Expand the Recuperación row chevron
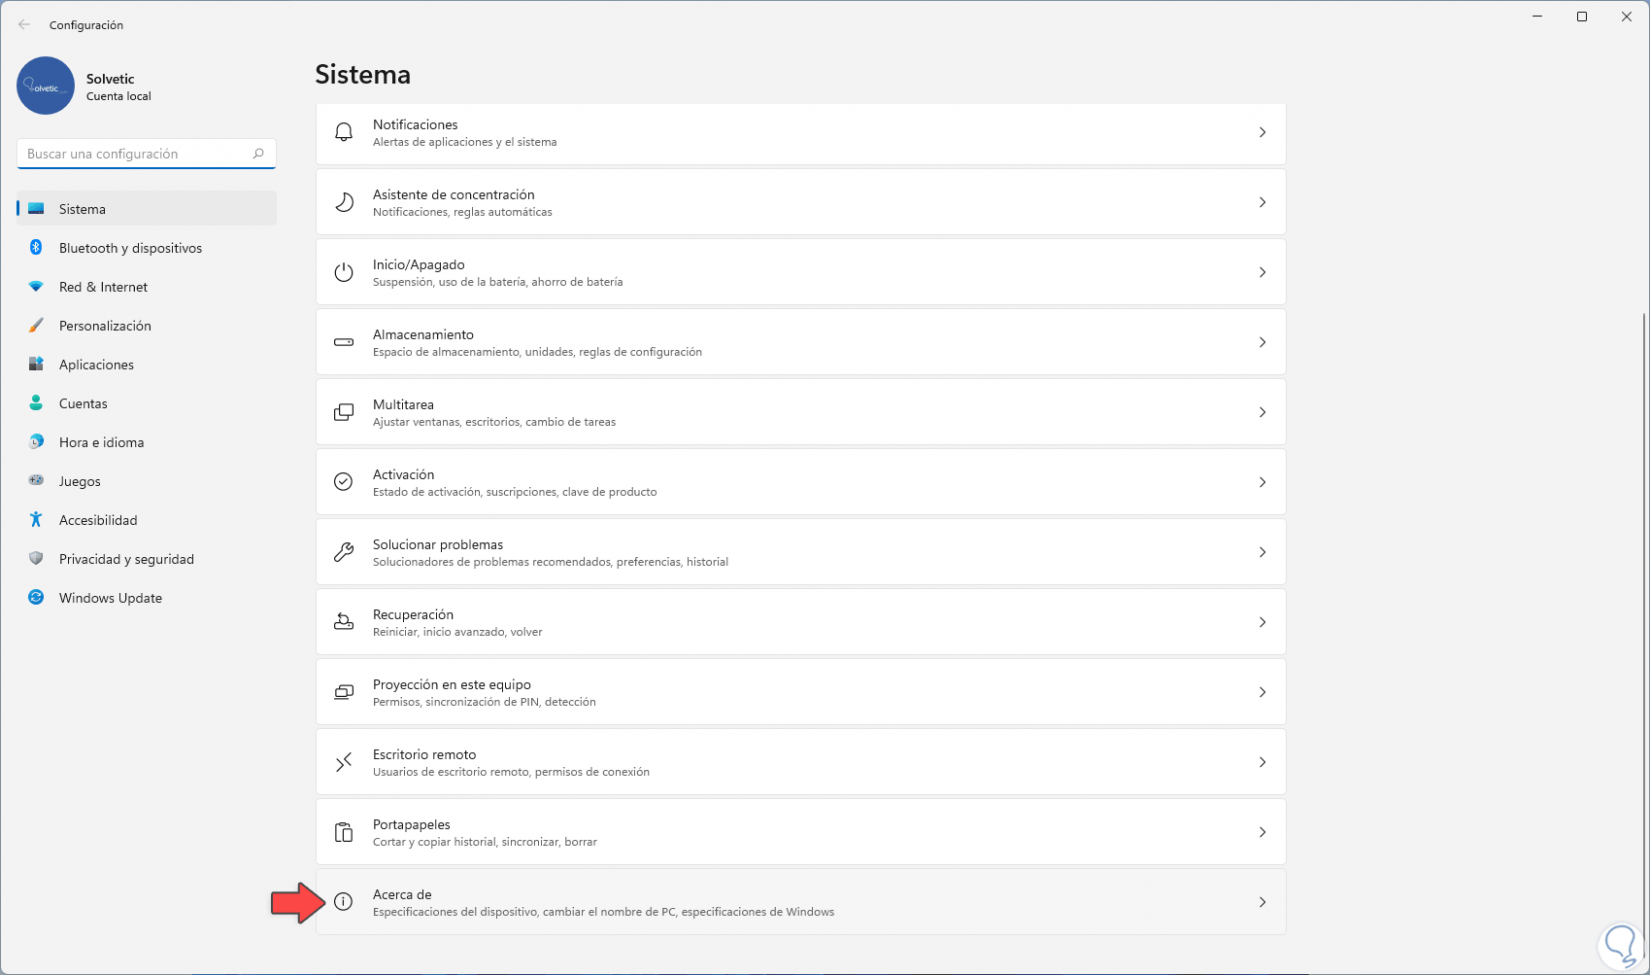This screenshot has width=1650, height=975. coord(1262,622)
